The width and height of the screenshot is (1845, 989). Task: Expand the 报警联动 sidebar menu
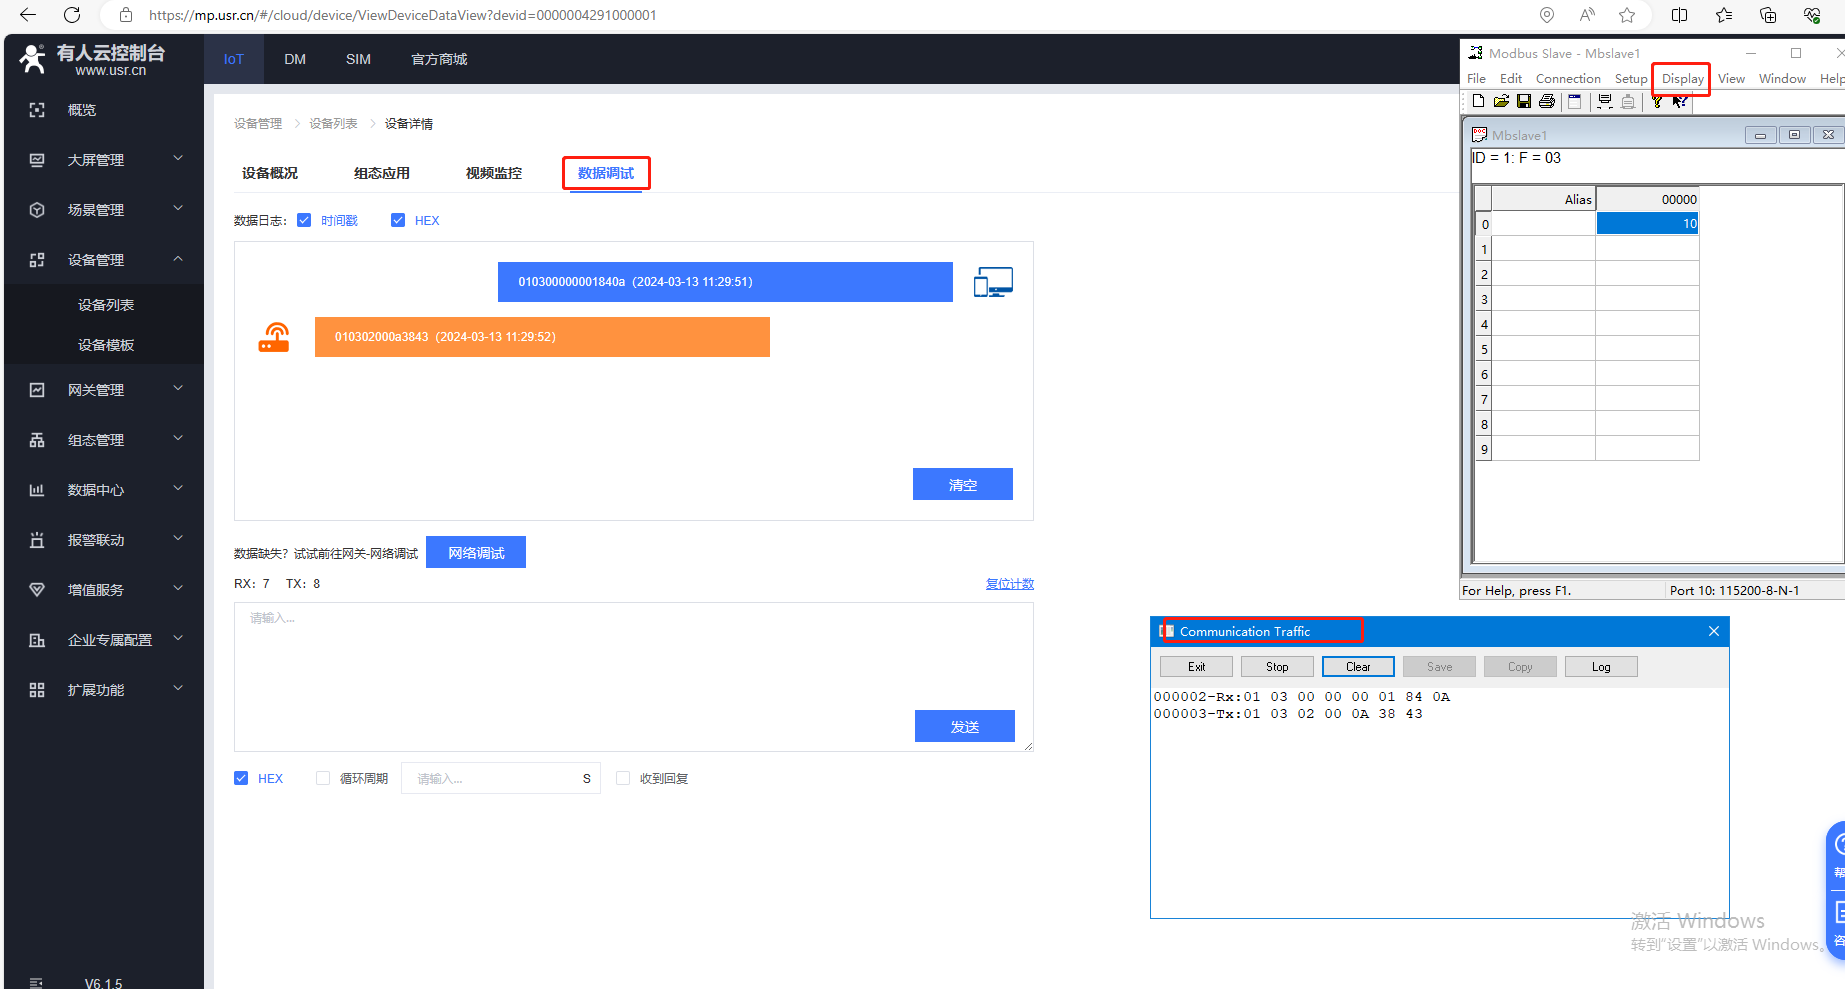point(104,540)
